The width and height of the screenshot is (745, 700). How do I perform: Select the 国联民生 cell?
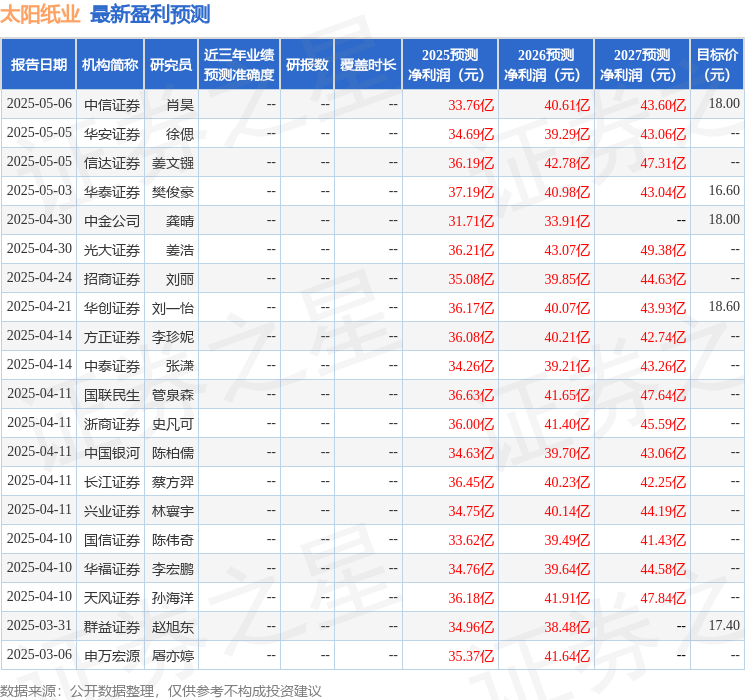pyautogui.click(x=112, y=395)
